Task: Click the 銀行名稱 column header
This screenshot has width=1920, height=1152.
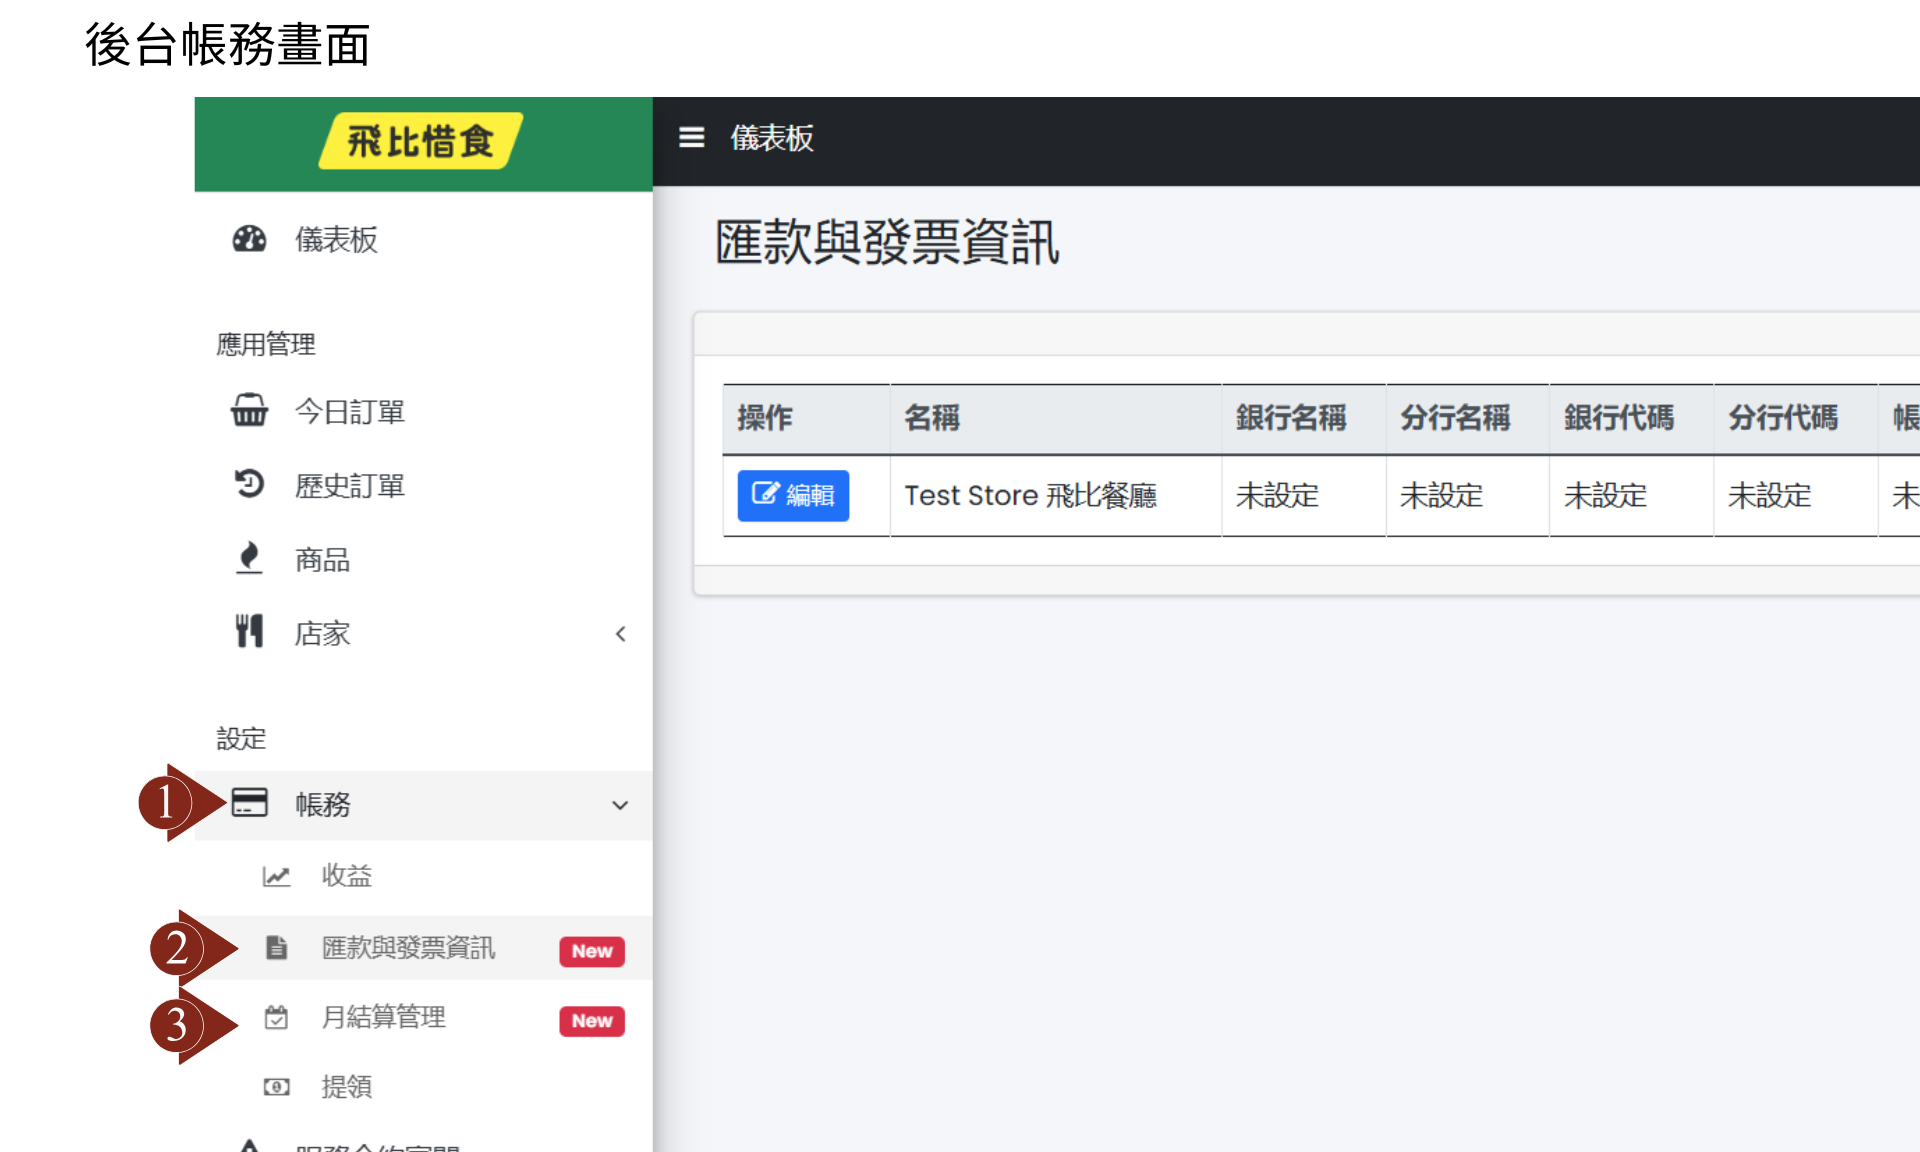Action: click(1291, 418)
